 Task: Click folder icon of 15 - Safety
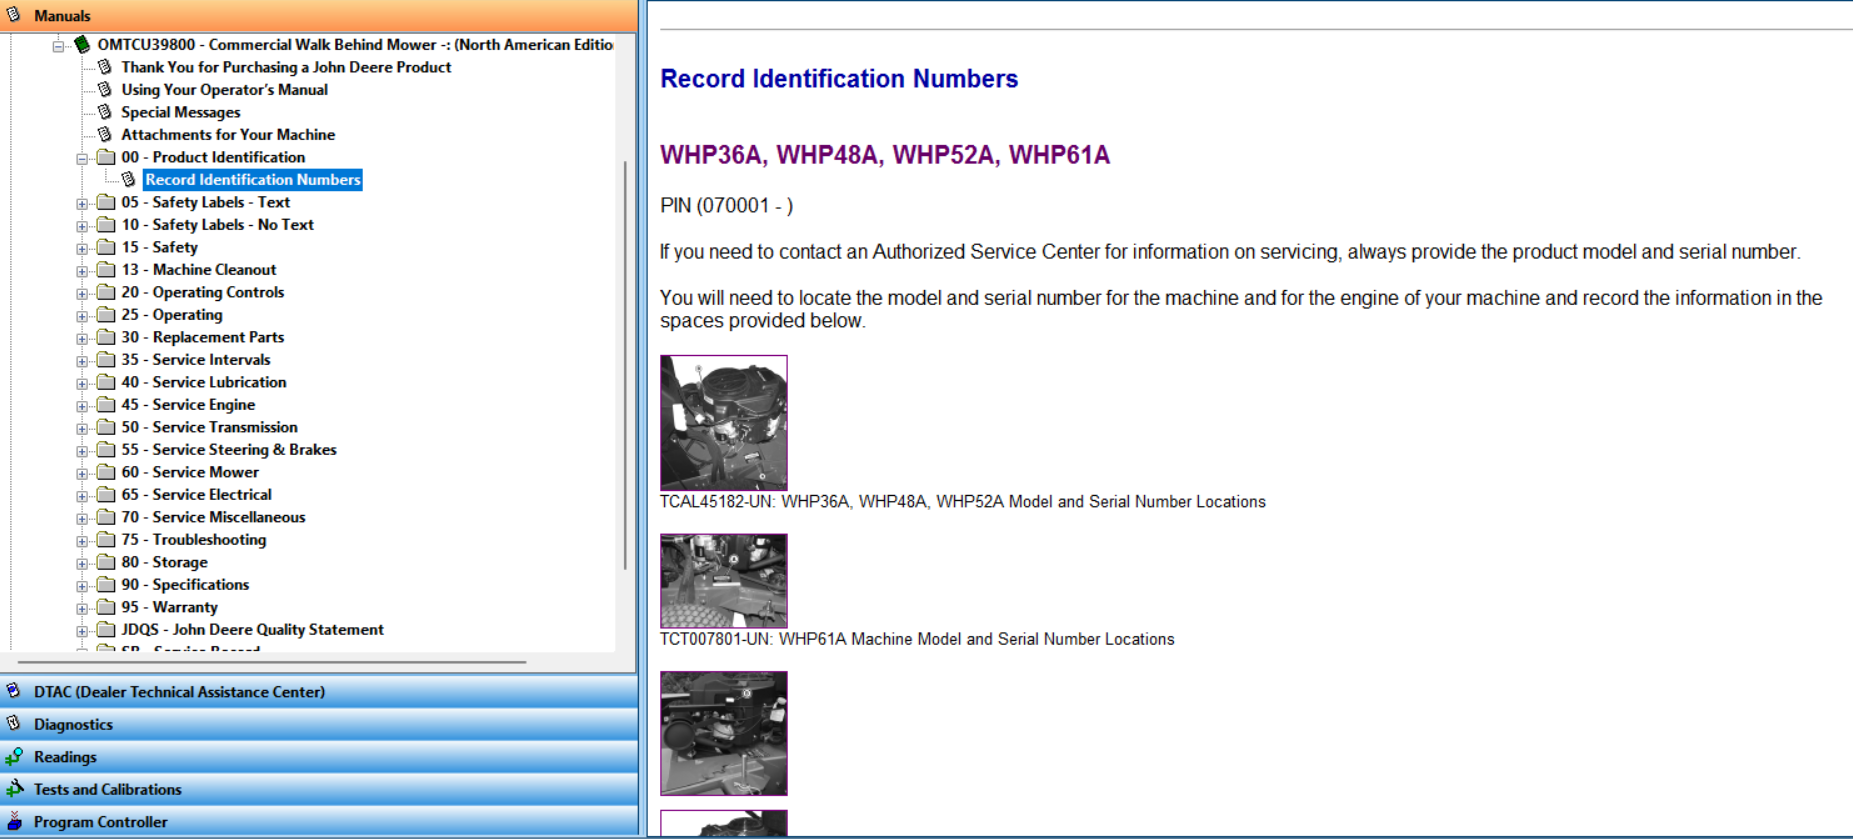[106, 247]
